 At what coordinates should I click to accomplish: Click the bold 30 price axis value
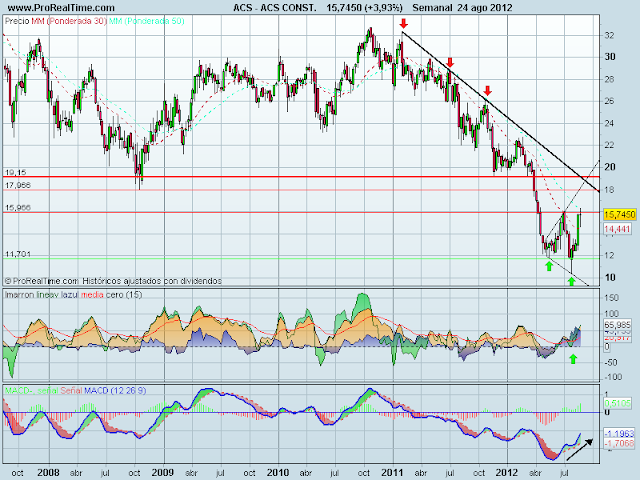point(610,57)
